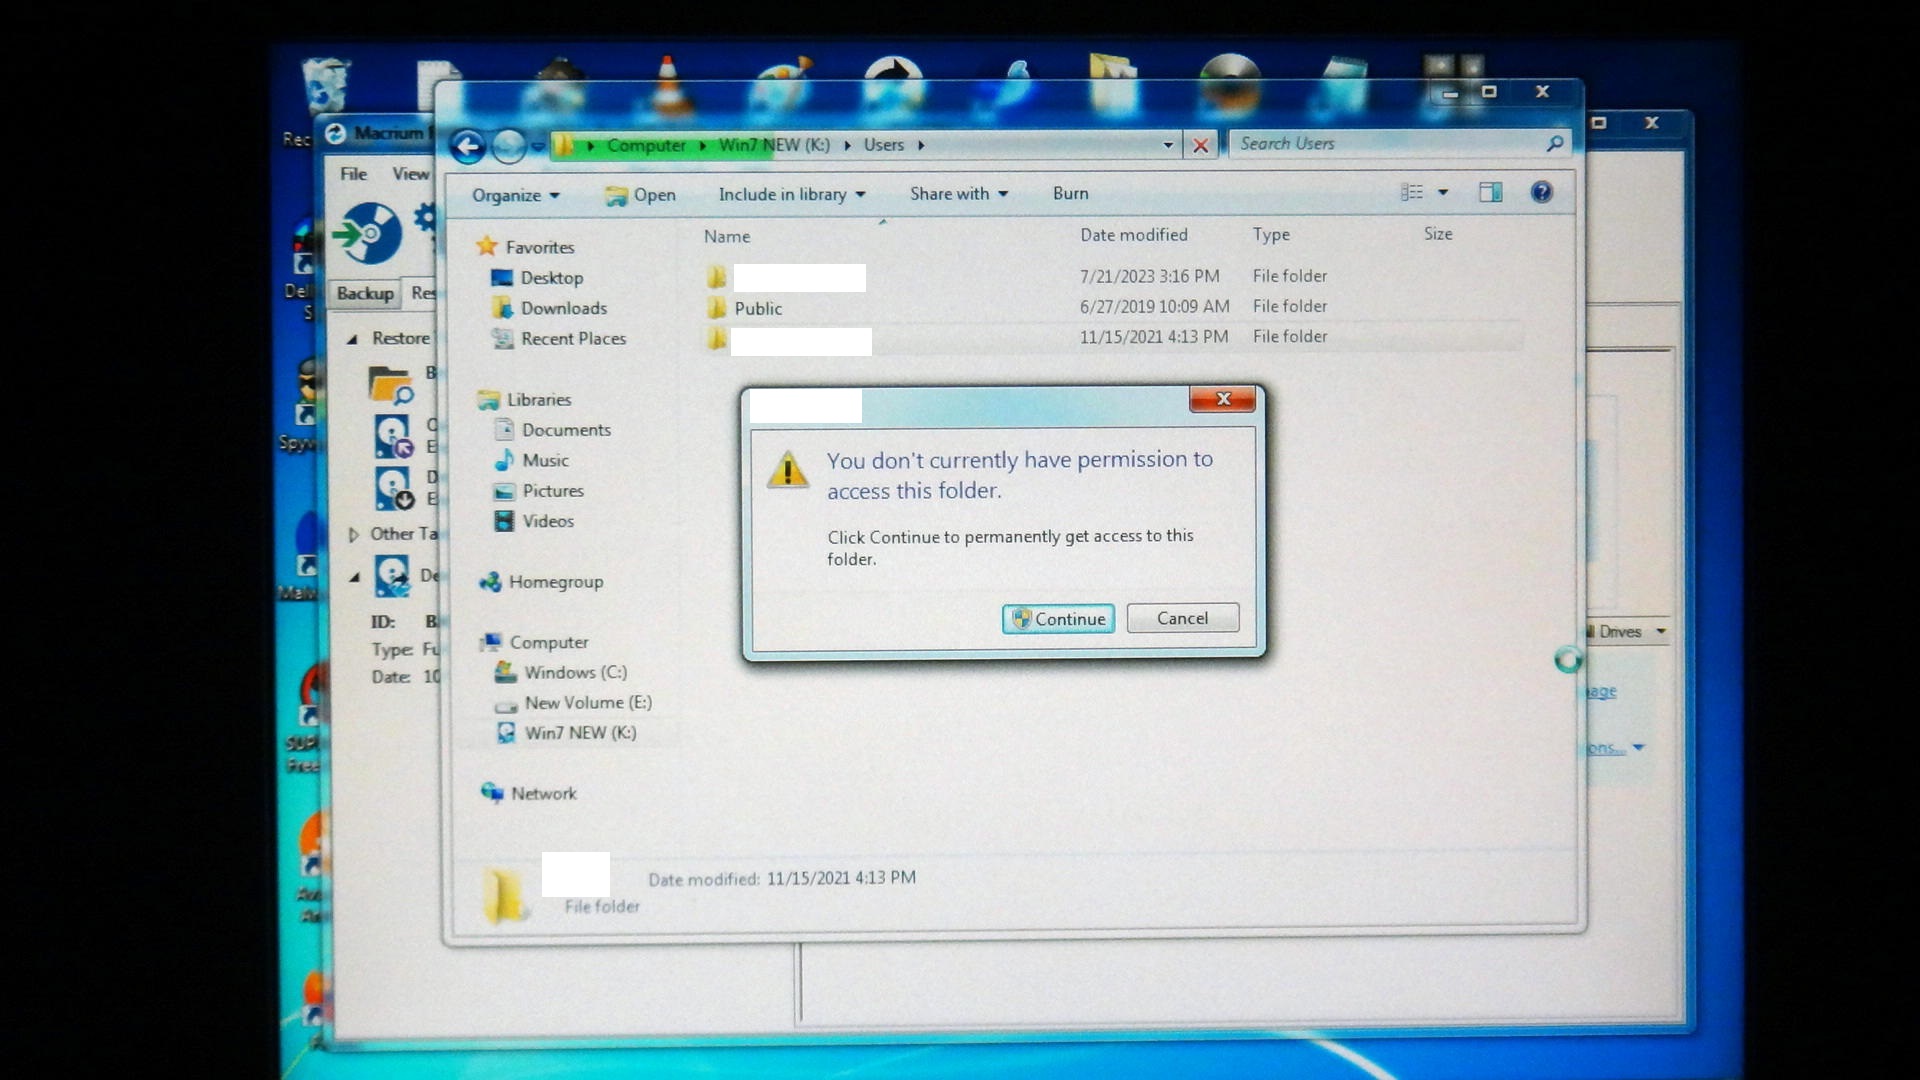Expand the Share with menu
1920x1080 pixels.
pyautogui.click(x=958, y=194)
